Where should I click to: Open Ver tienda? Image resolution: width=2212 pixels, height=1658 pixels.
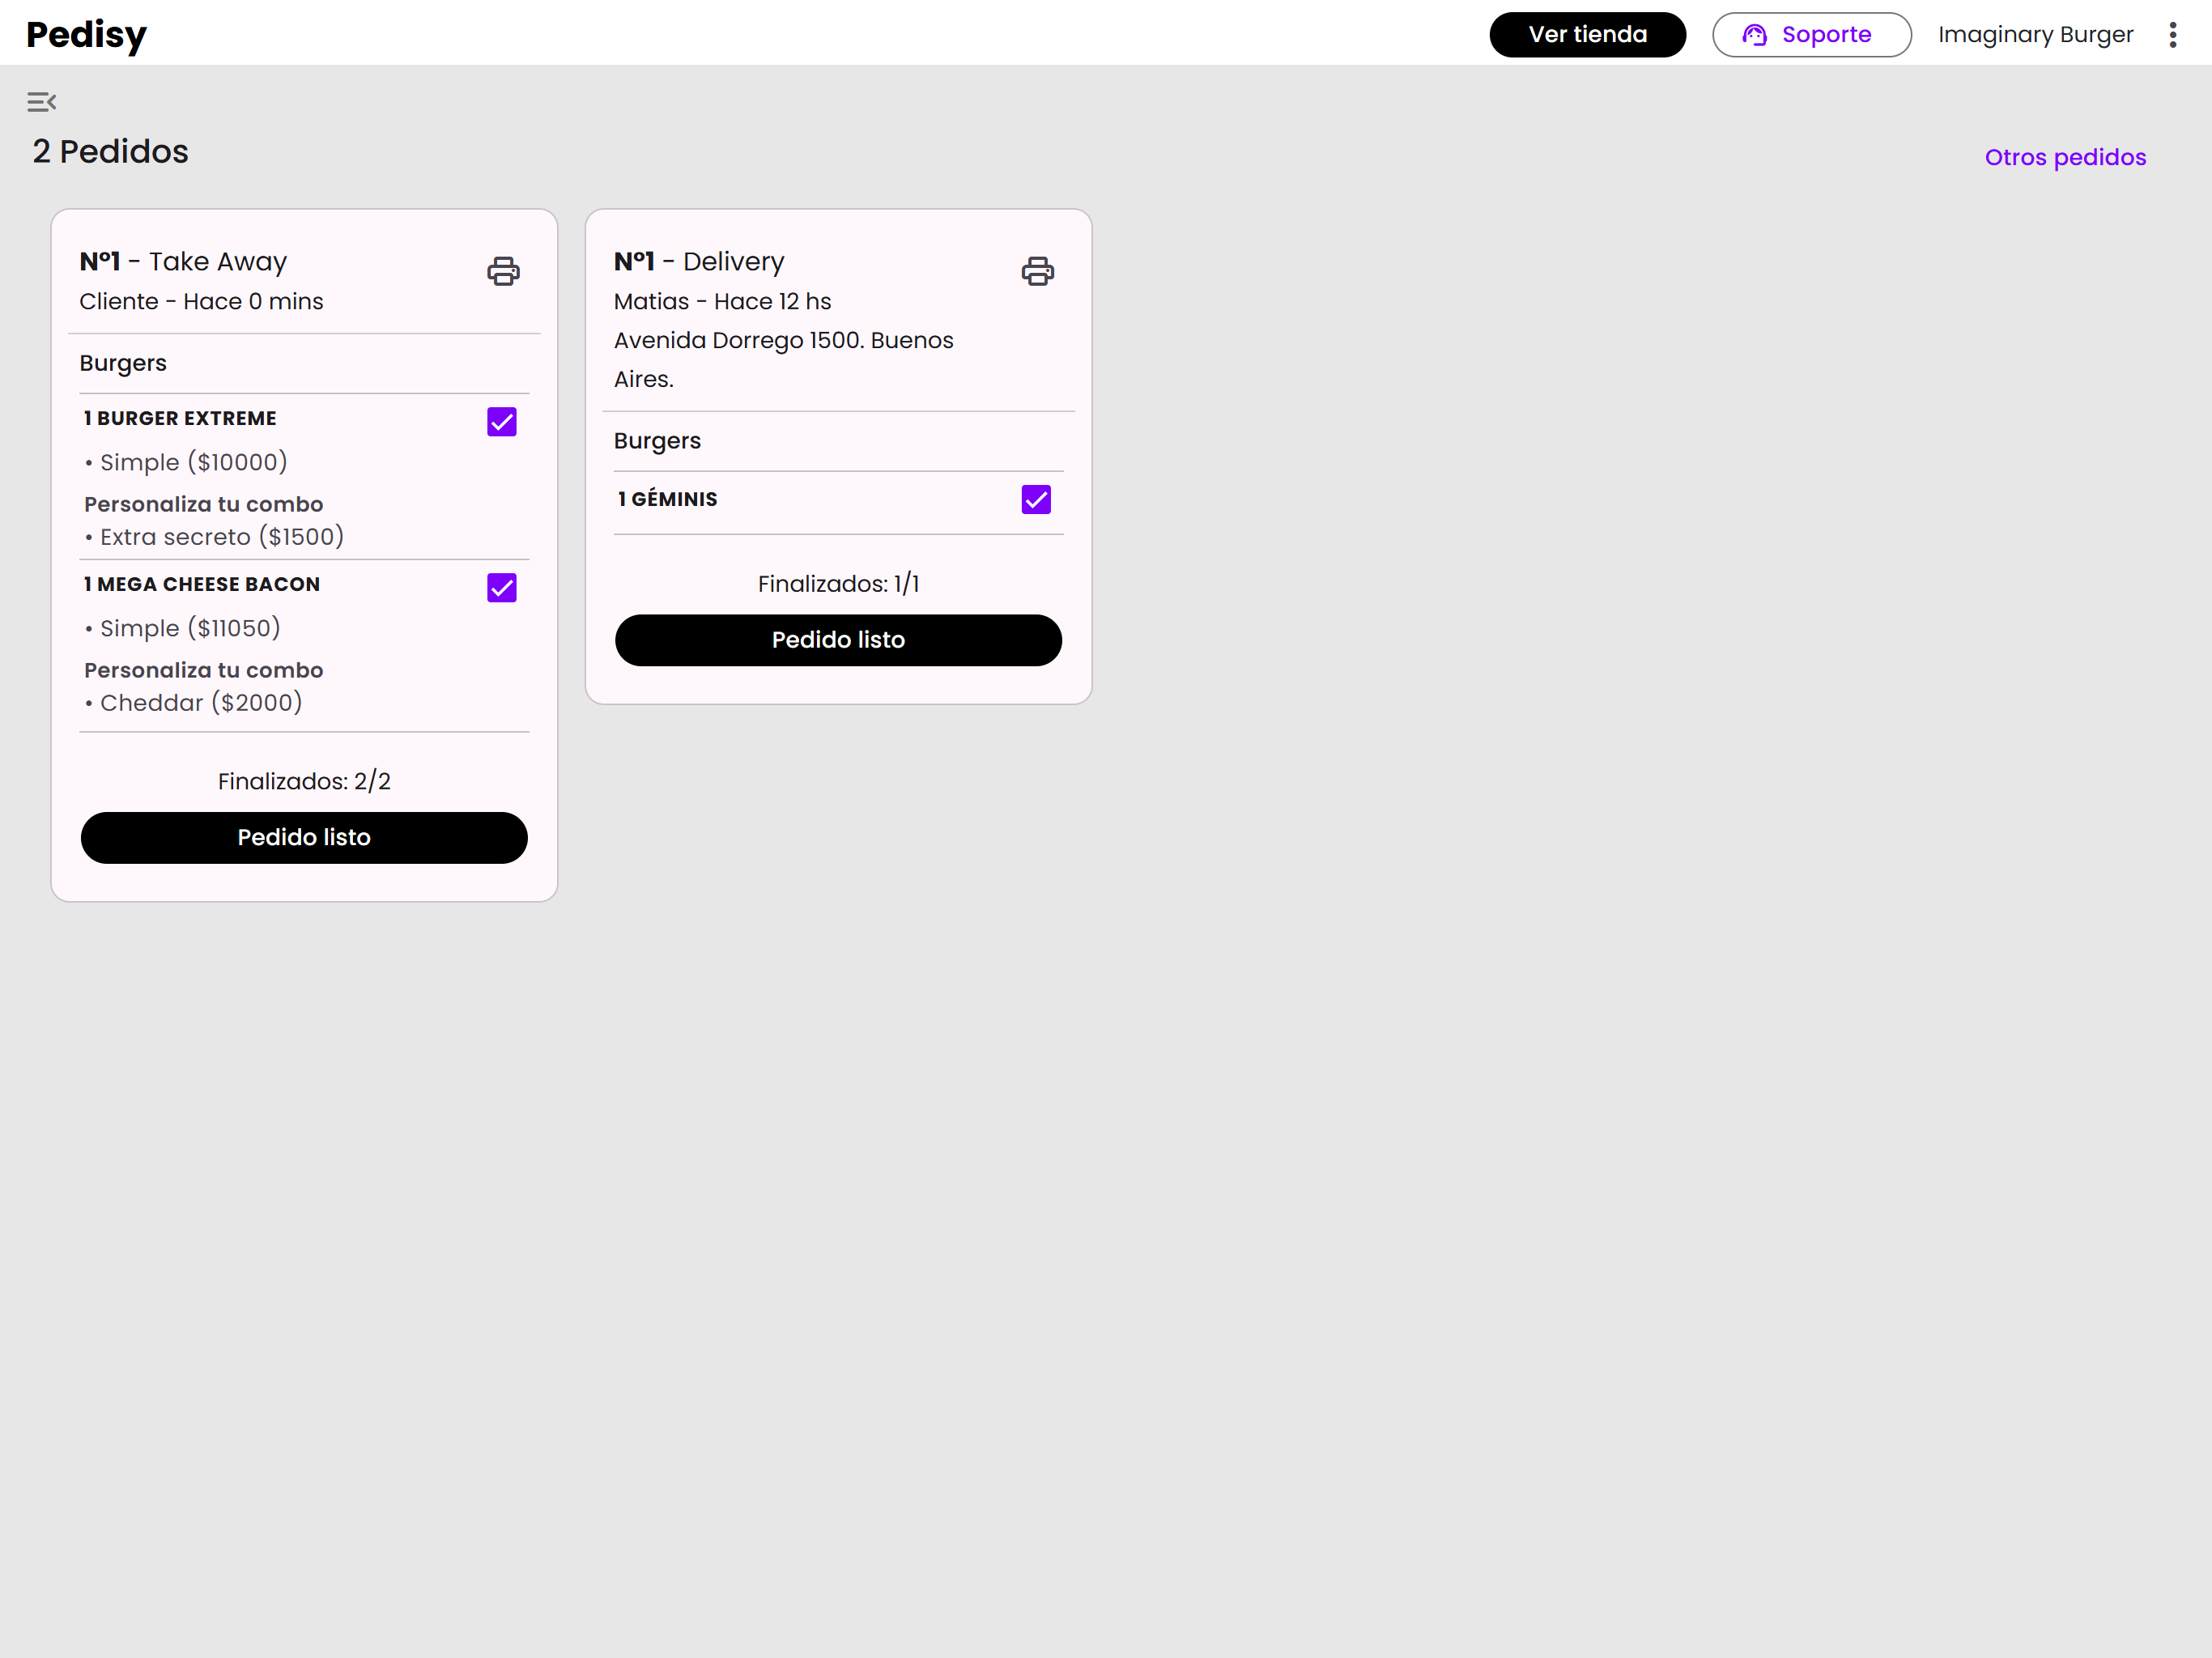click(x=1587, y=35)
